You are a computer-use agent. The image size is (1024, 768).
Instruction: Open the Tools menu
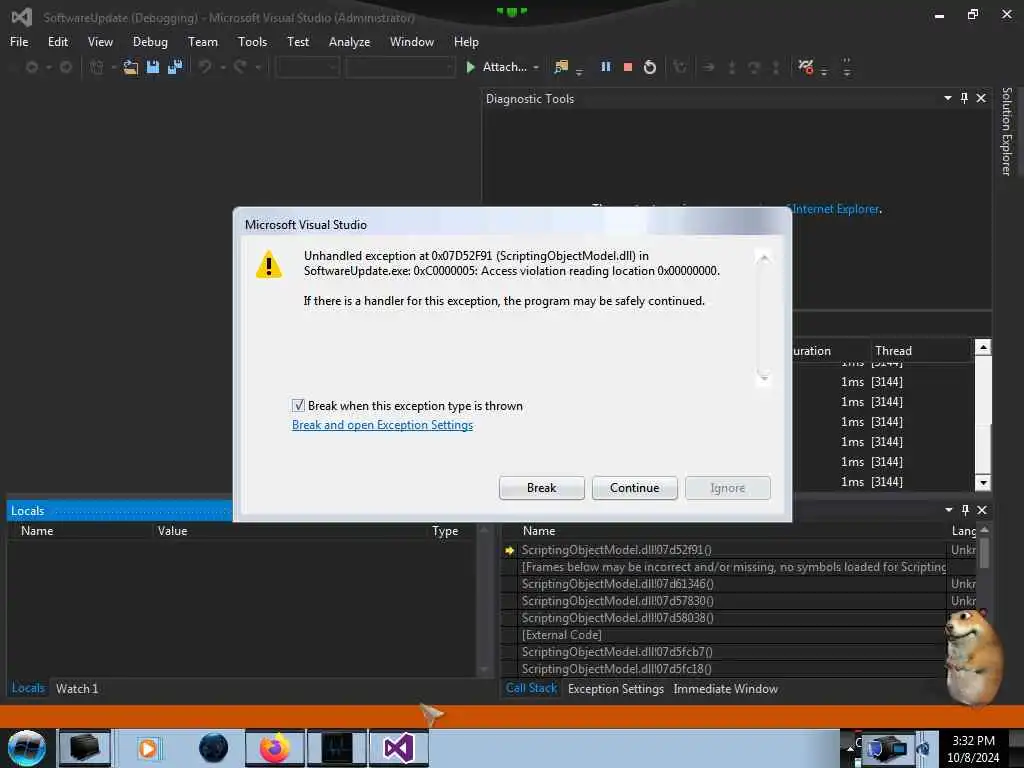click(x=252, y=42)
